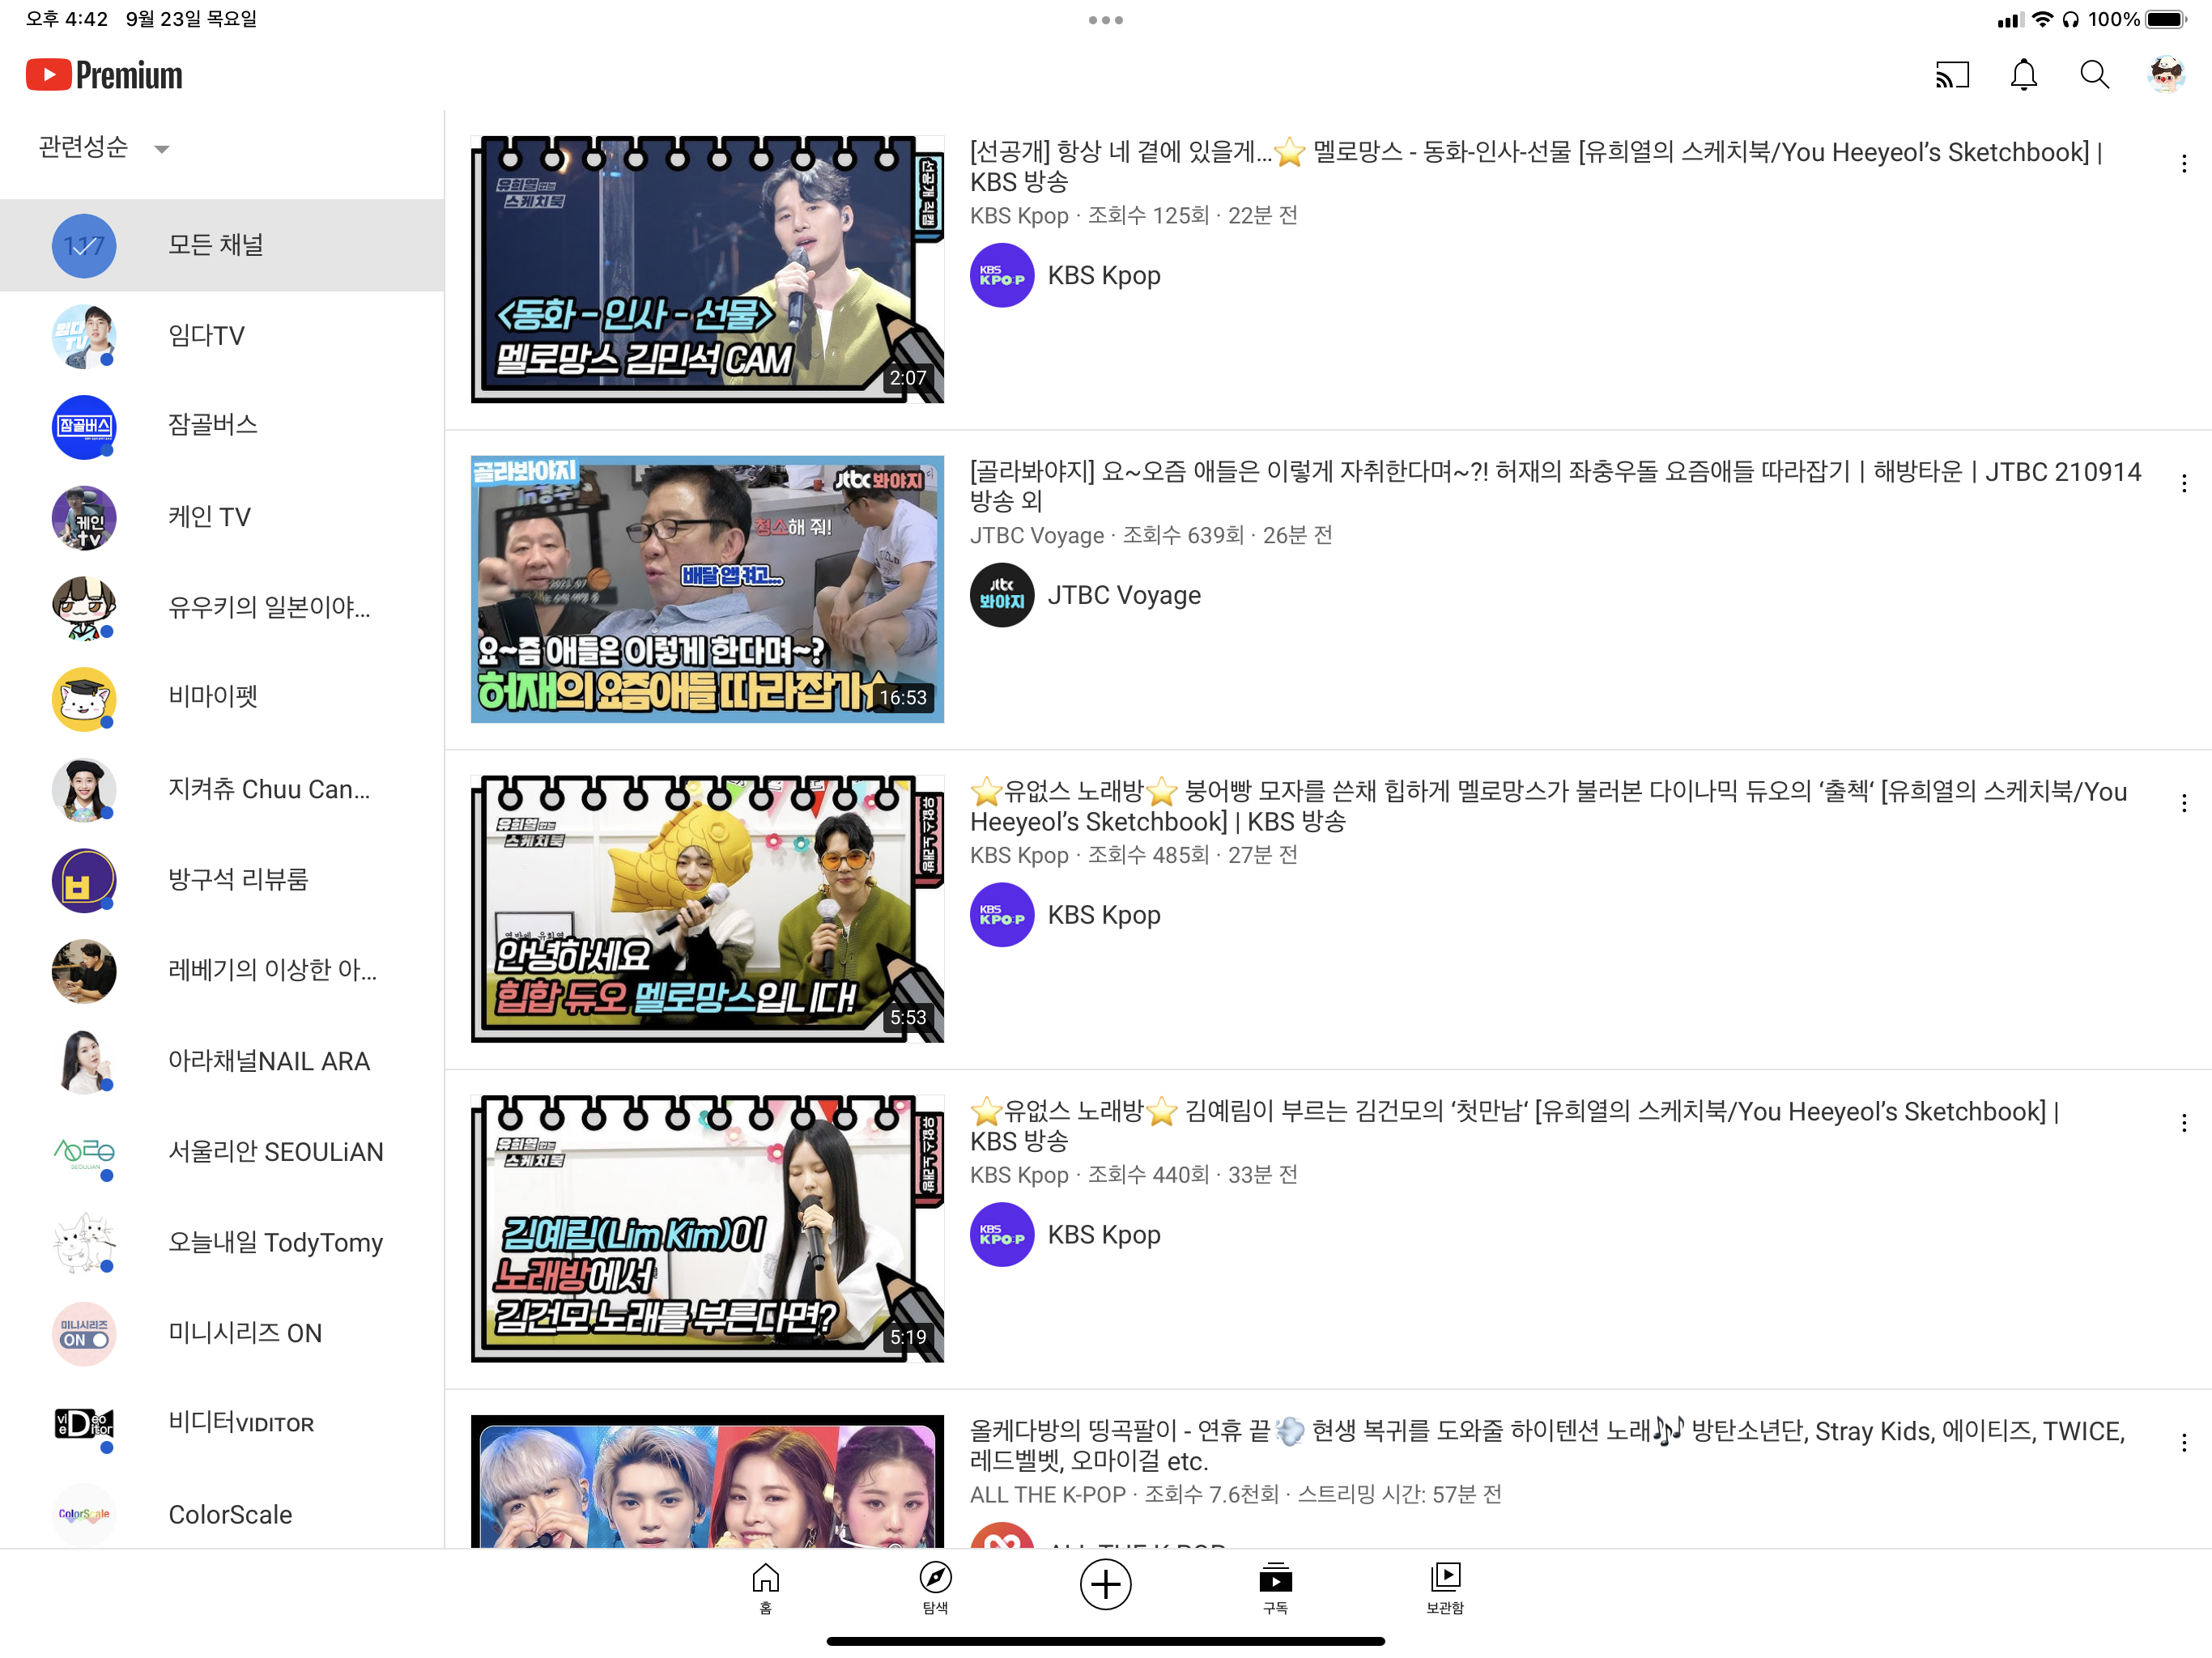This screenshot has width=2212, height=1658.
Task: Open more options for 김예림 첫만남 video
Action: tap(2183, 1123)
